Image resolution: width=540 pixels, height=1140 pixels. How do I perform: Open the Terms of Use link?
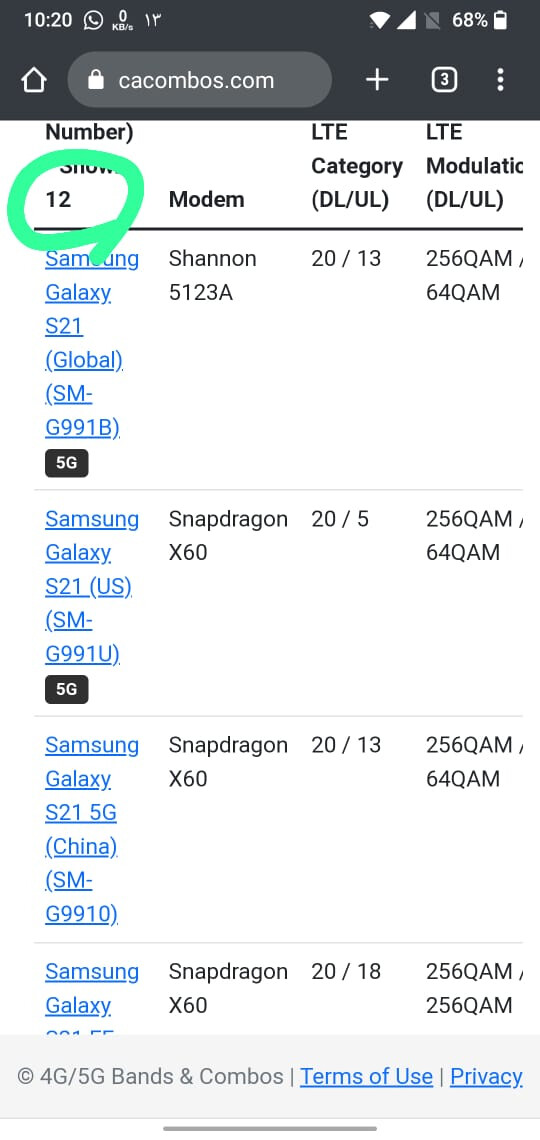pyautogui.click(x=366, y=1076)
